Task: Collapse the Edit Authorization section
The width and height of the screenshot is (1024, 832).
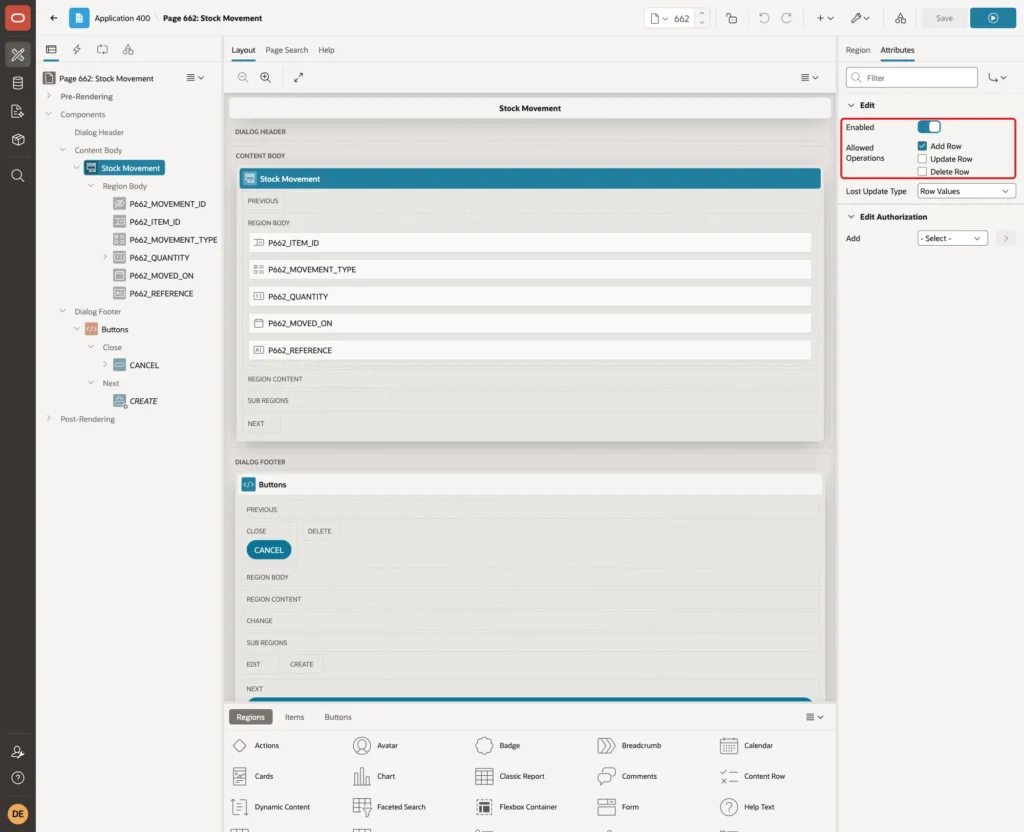Action: pyautogui.click(x=851, y=217)
